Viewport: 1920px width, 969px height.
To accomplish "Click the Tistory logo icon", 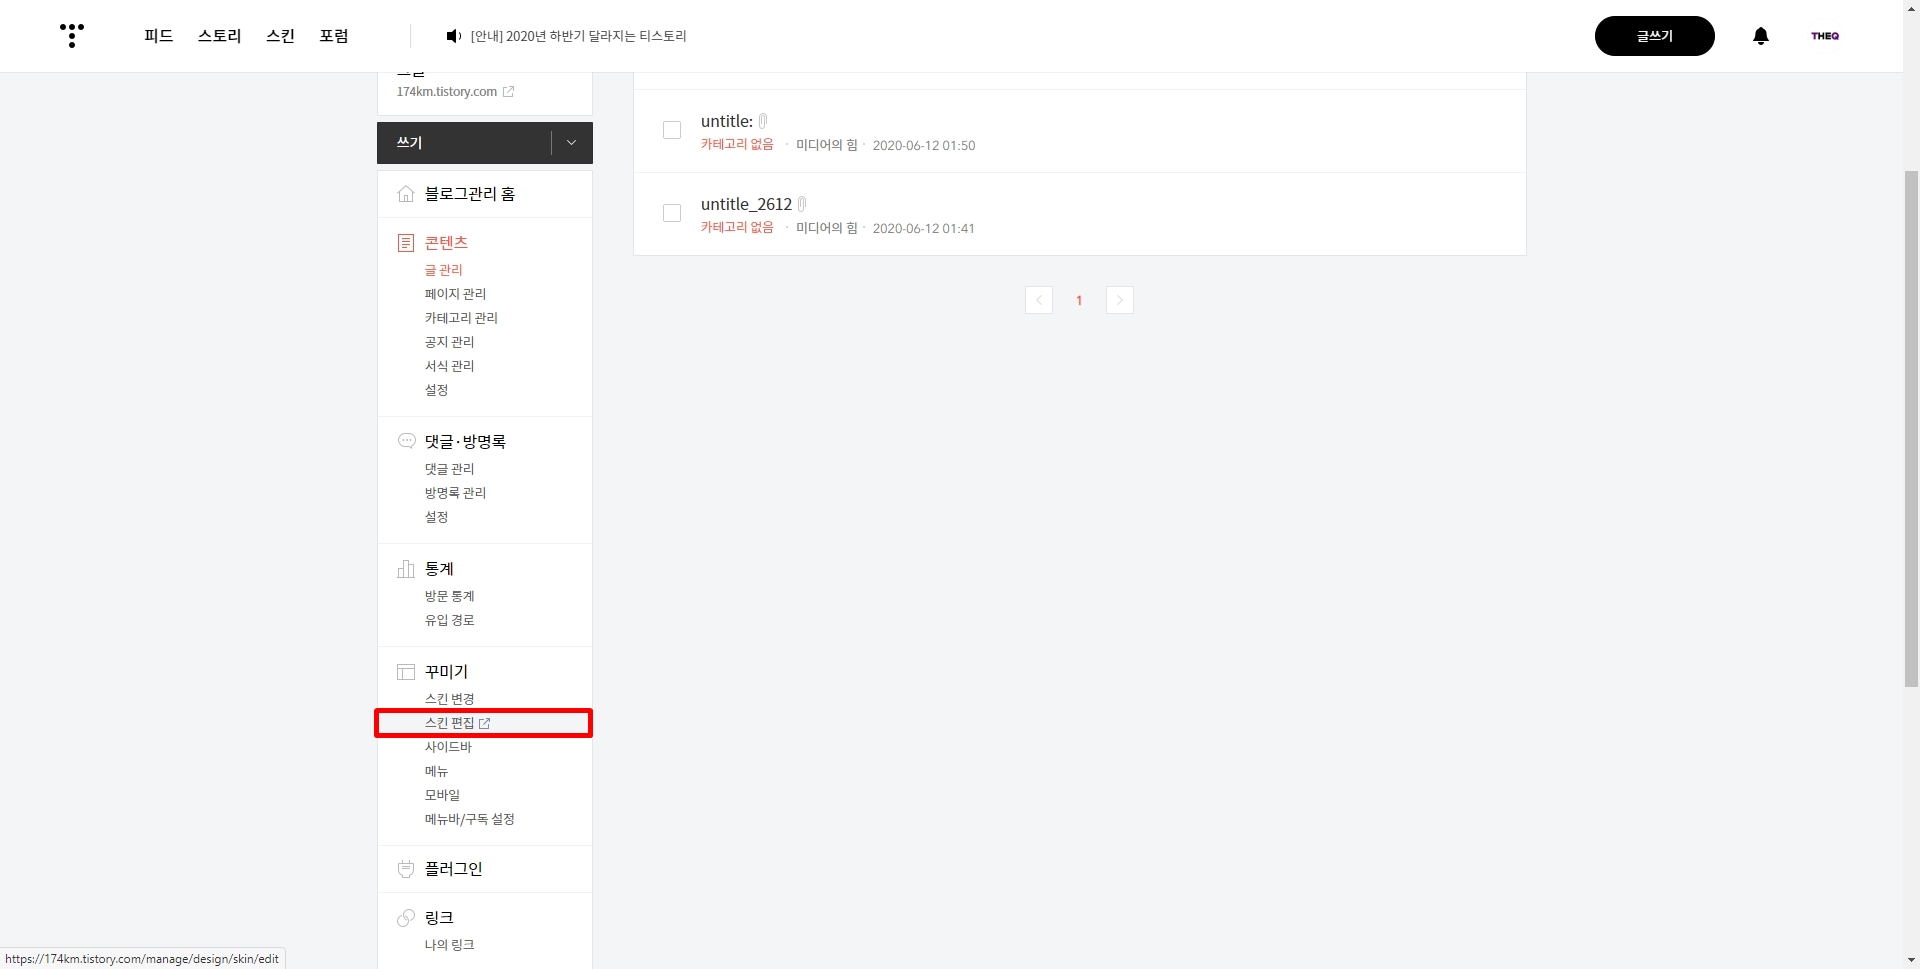I will (72, 35).
